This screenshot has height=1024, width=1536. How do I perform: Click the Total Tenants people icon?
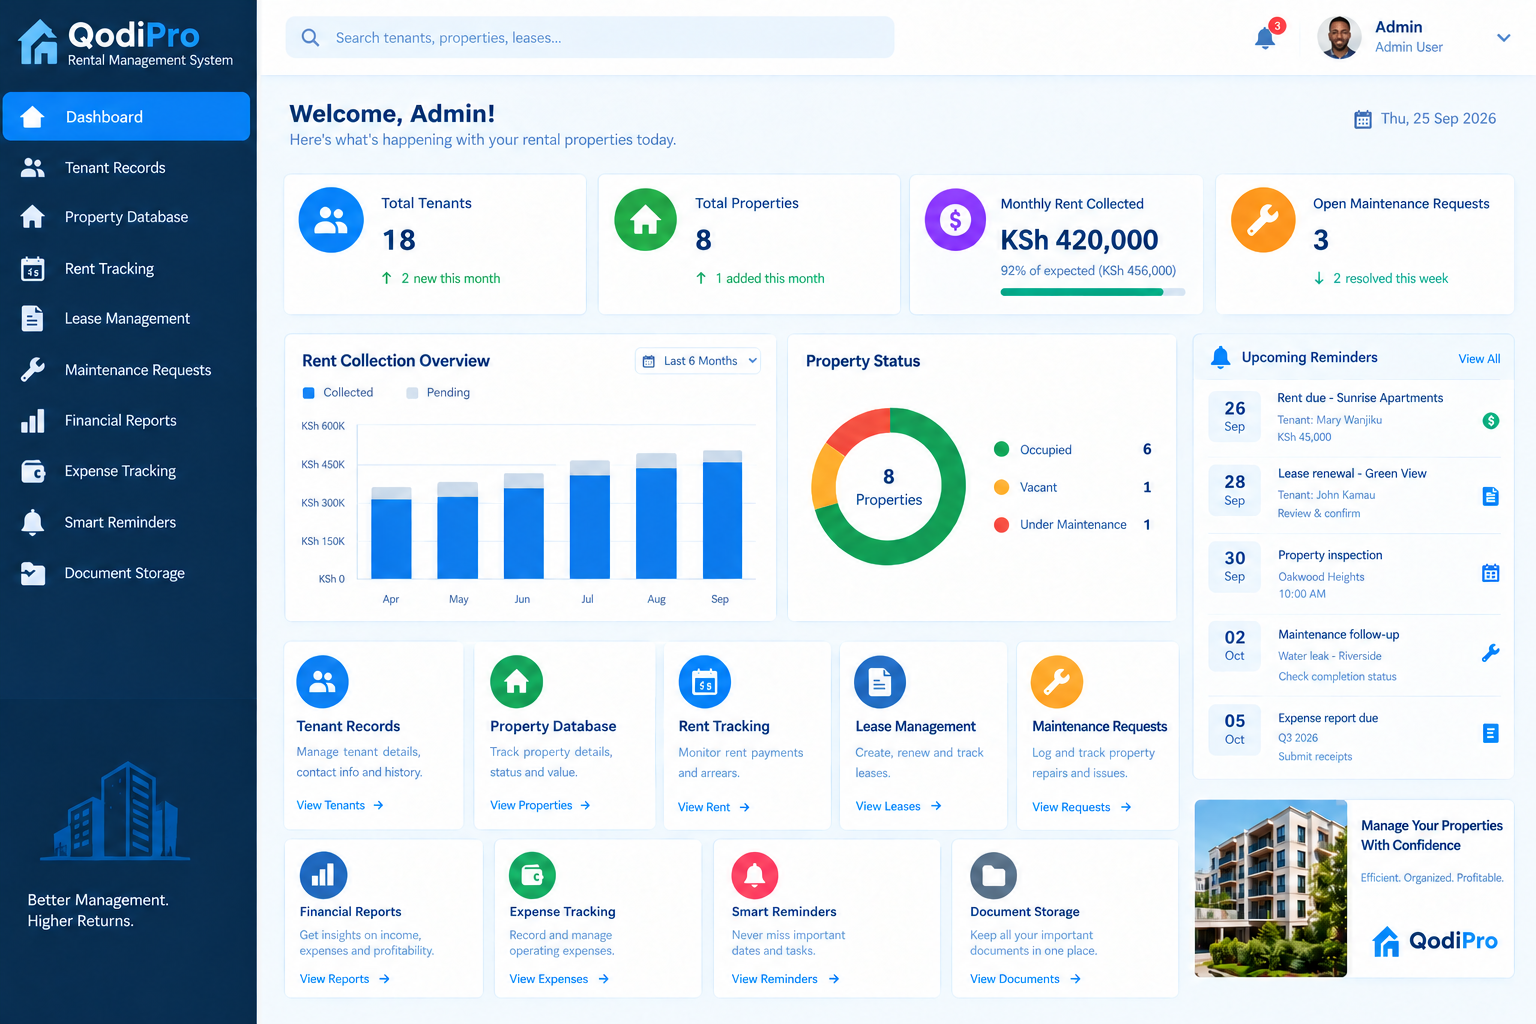pyautogui.click(x=331, y=220)
